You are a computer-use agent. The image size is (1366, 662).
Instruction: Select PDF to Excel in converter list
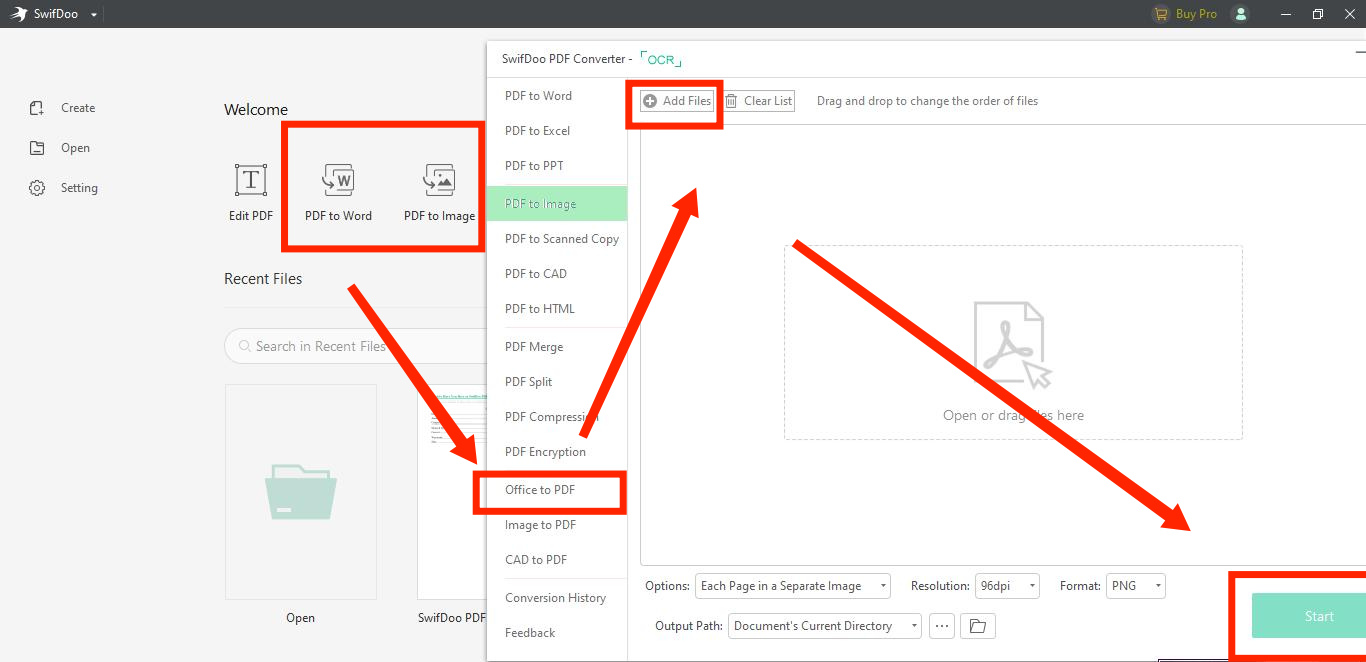pos(557,131)
